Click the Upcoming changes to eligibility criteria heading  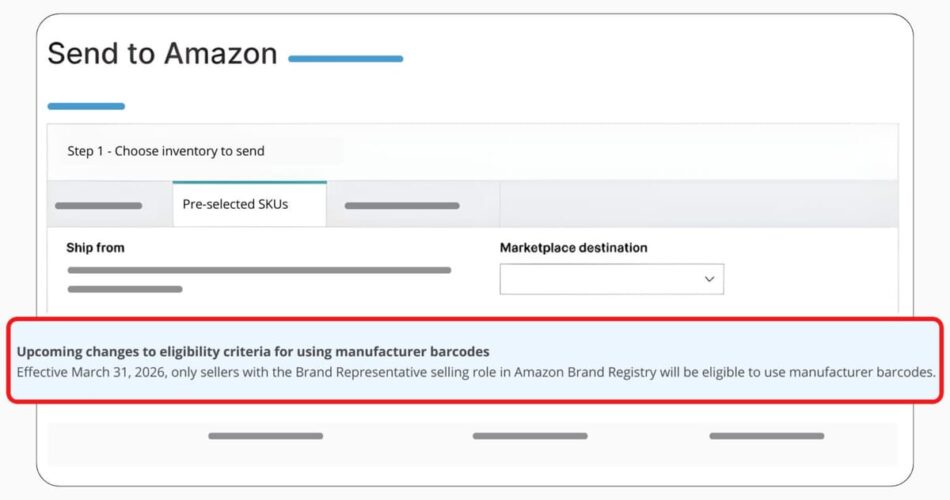(x=253, y=352)
